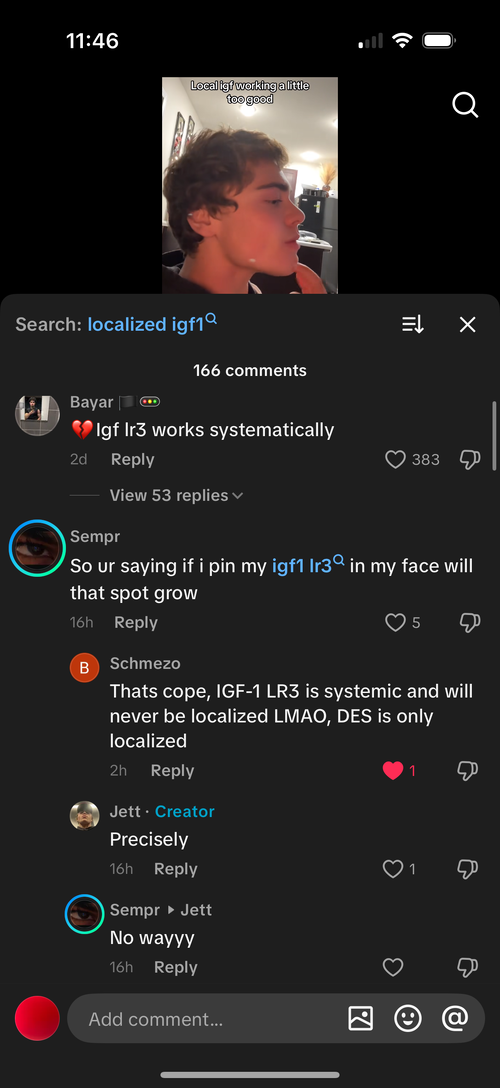Viewport: 500px width, 1088px height.
Task: Reply to Jett's 'Precisely' comment
Action: click(175, 869)
